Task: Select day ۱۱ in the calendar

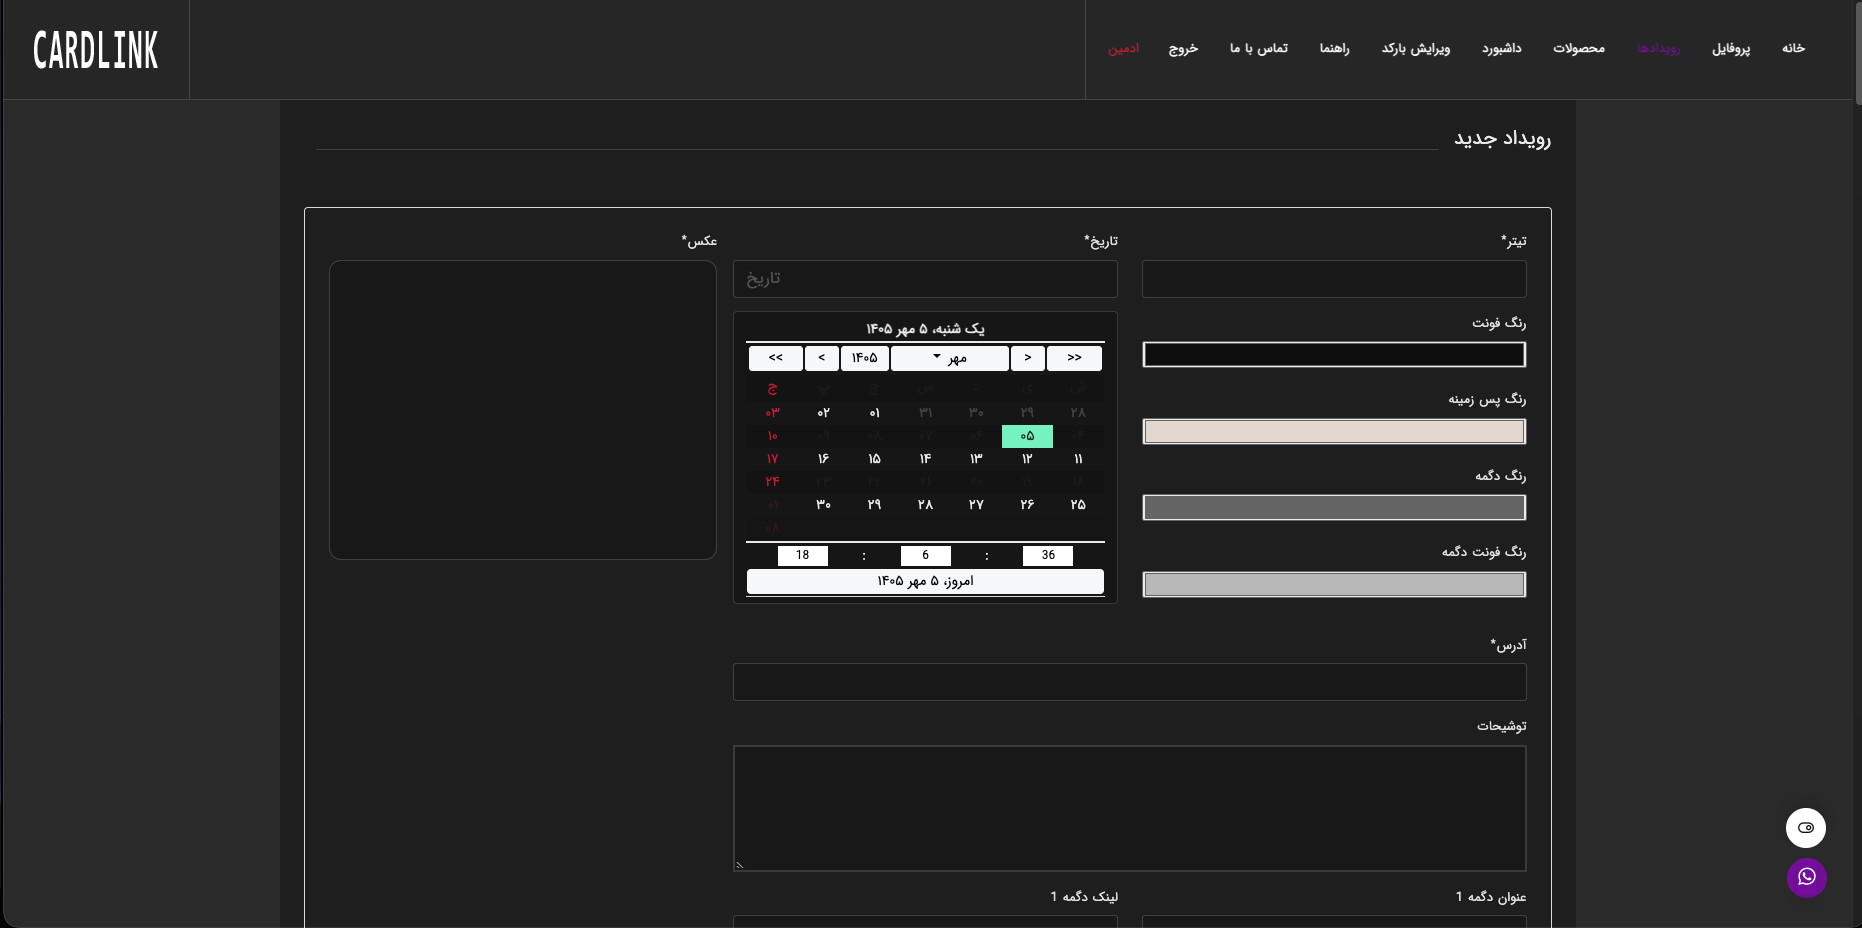Action: pyautogui.click(x=1078, y=459)
